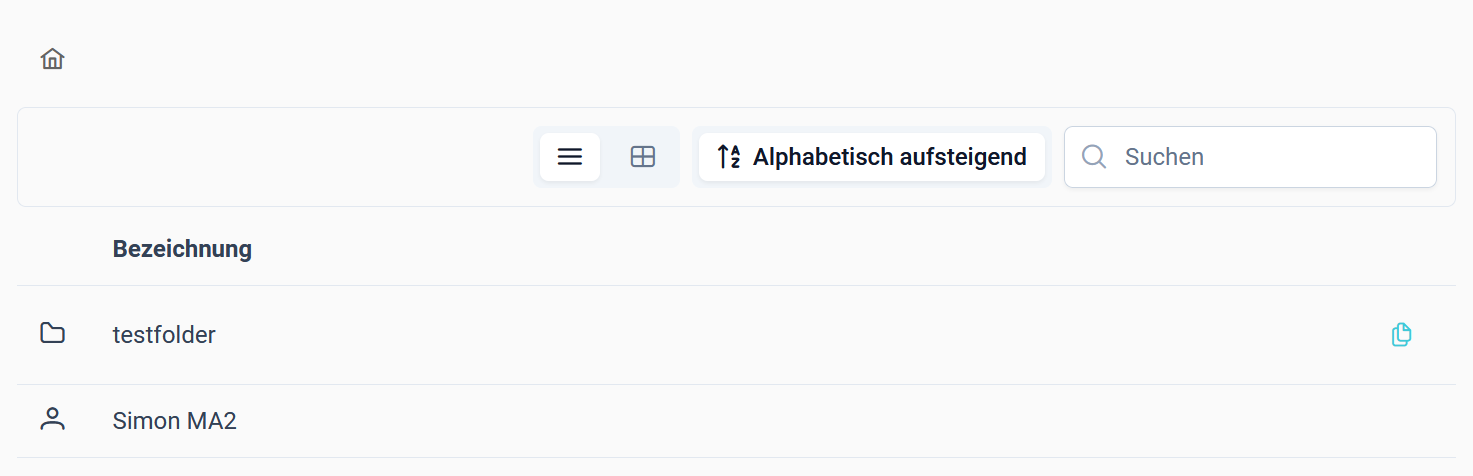
Task: Click the folder icon beside testfolder
Action: tap(52, 334)
